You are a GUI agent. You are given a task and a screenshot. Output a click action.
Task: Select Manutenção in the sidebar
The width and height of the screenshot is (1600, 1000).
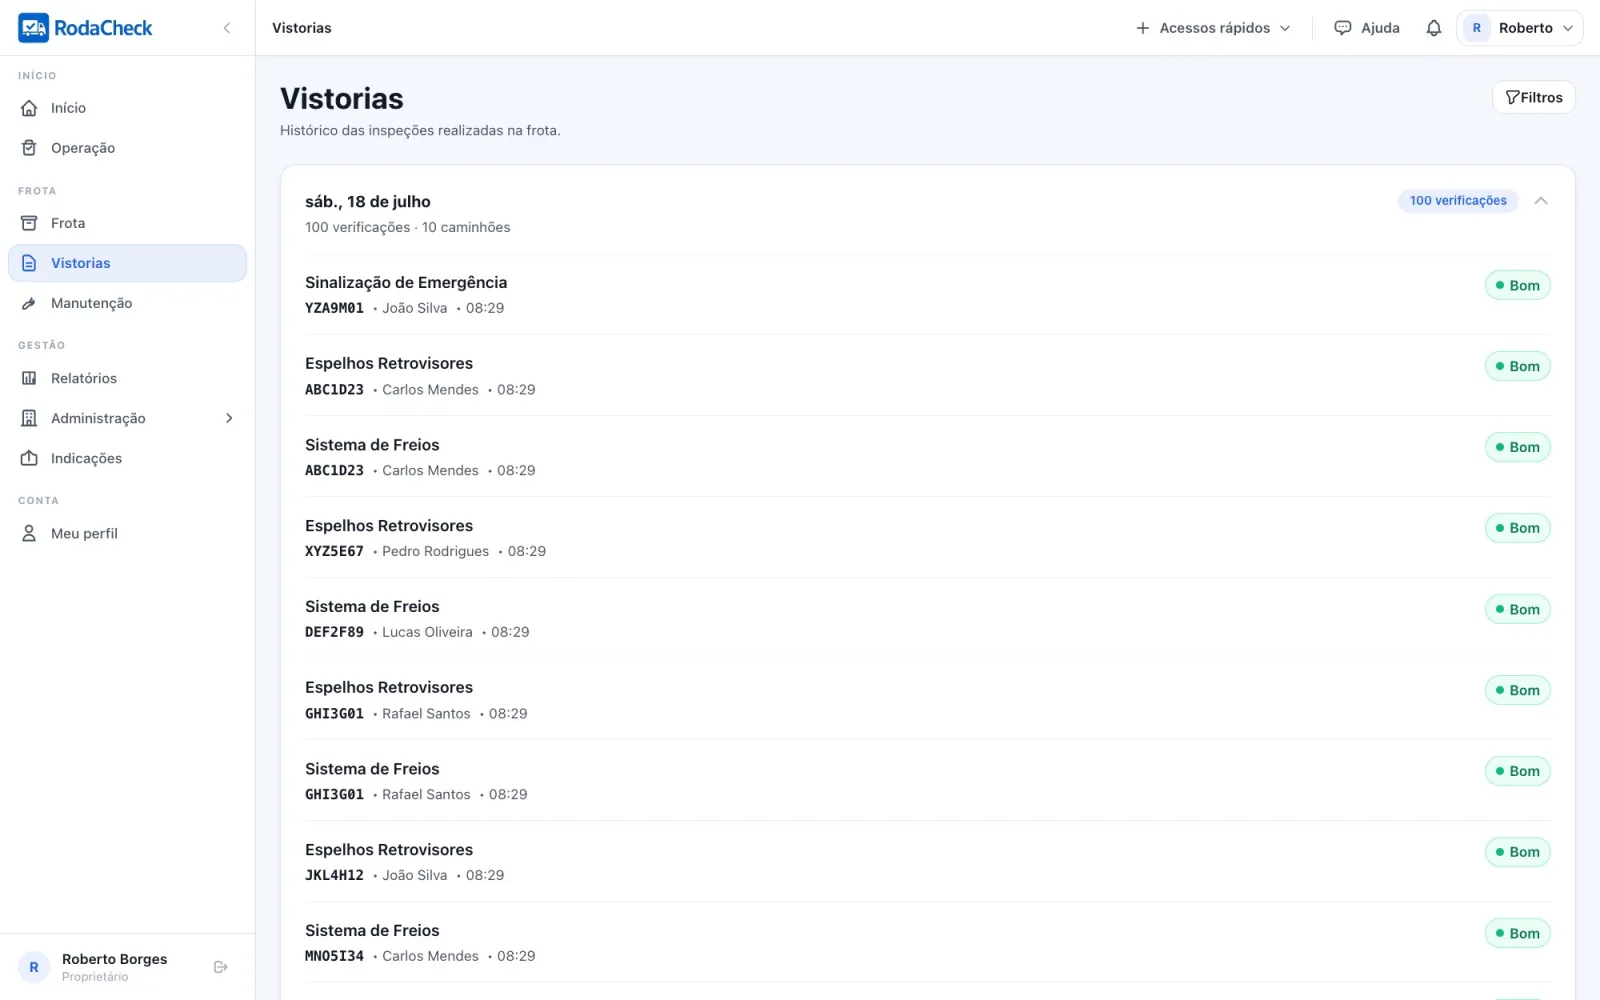click(x=127, y=303)
